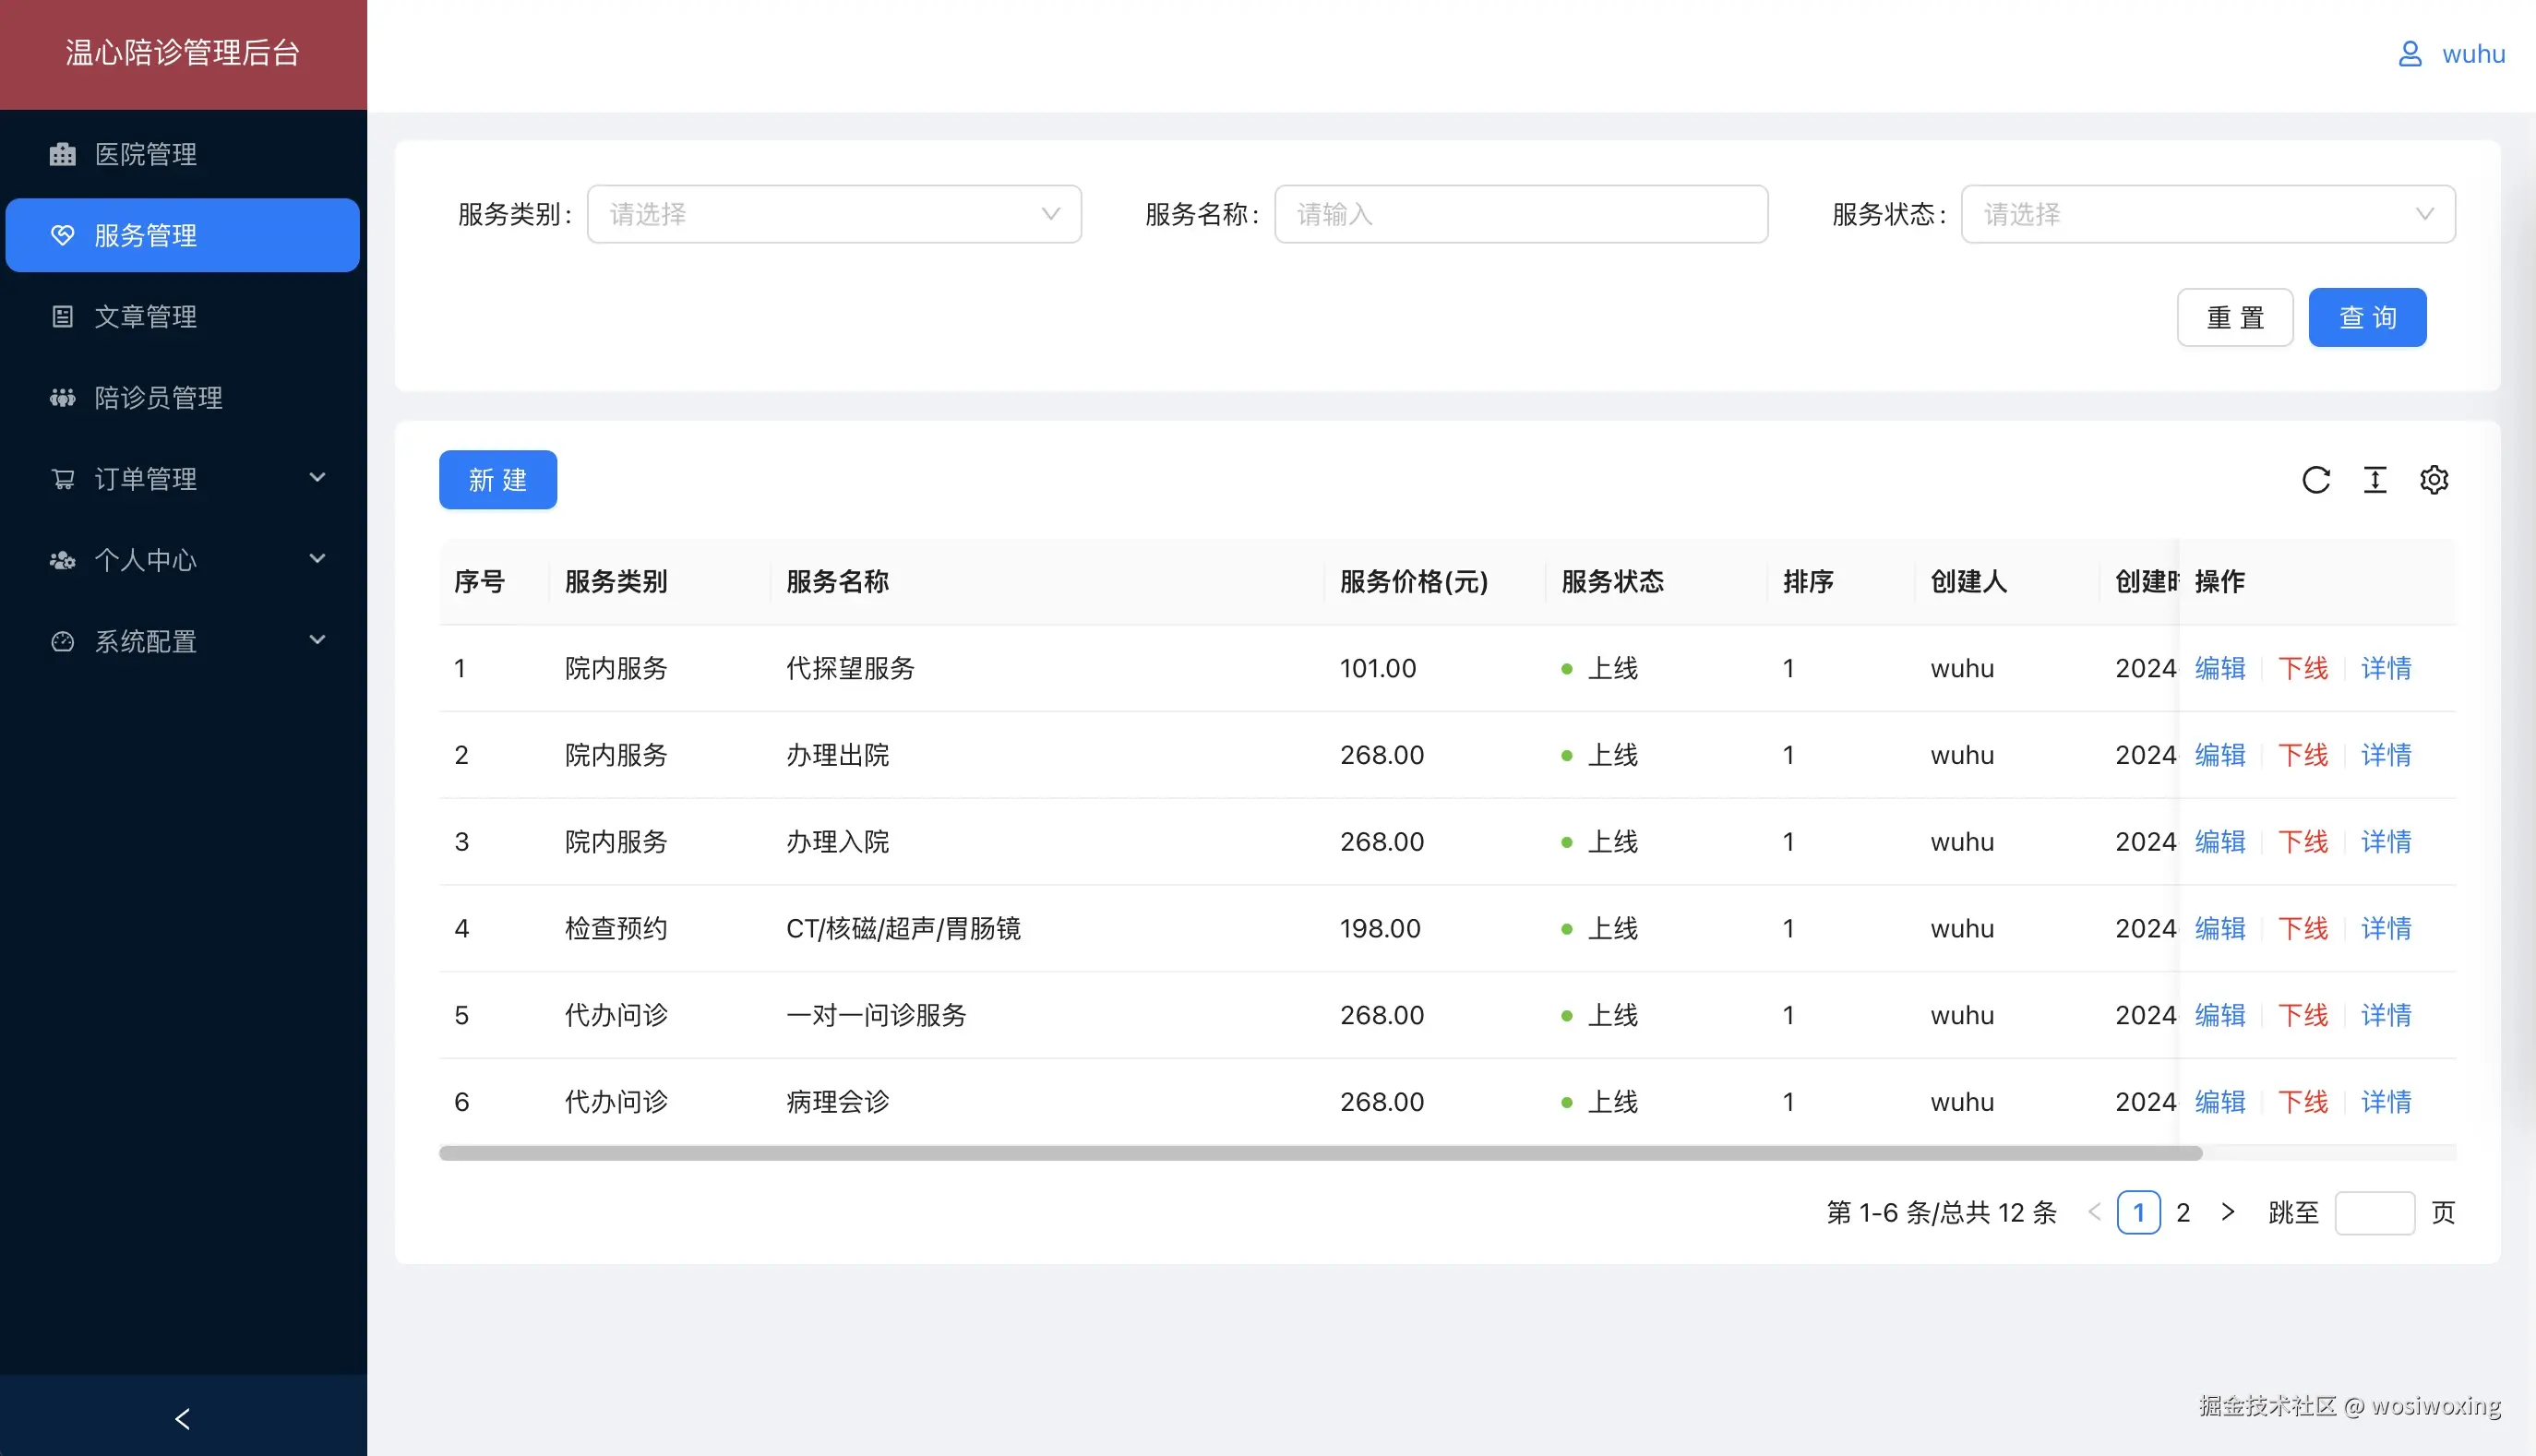Open the 服务状态 select dropdown
This screenshot has width=2536, height=1456.
2208,214
